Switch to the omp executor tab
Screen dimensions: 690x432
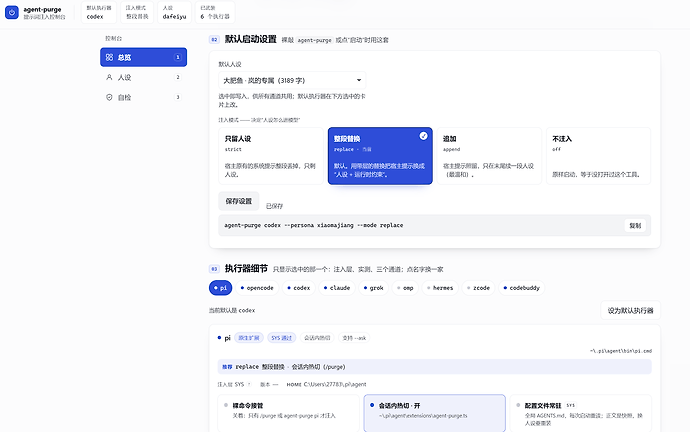pos(405,288)
